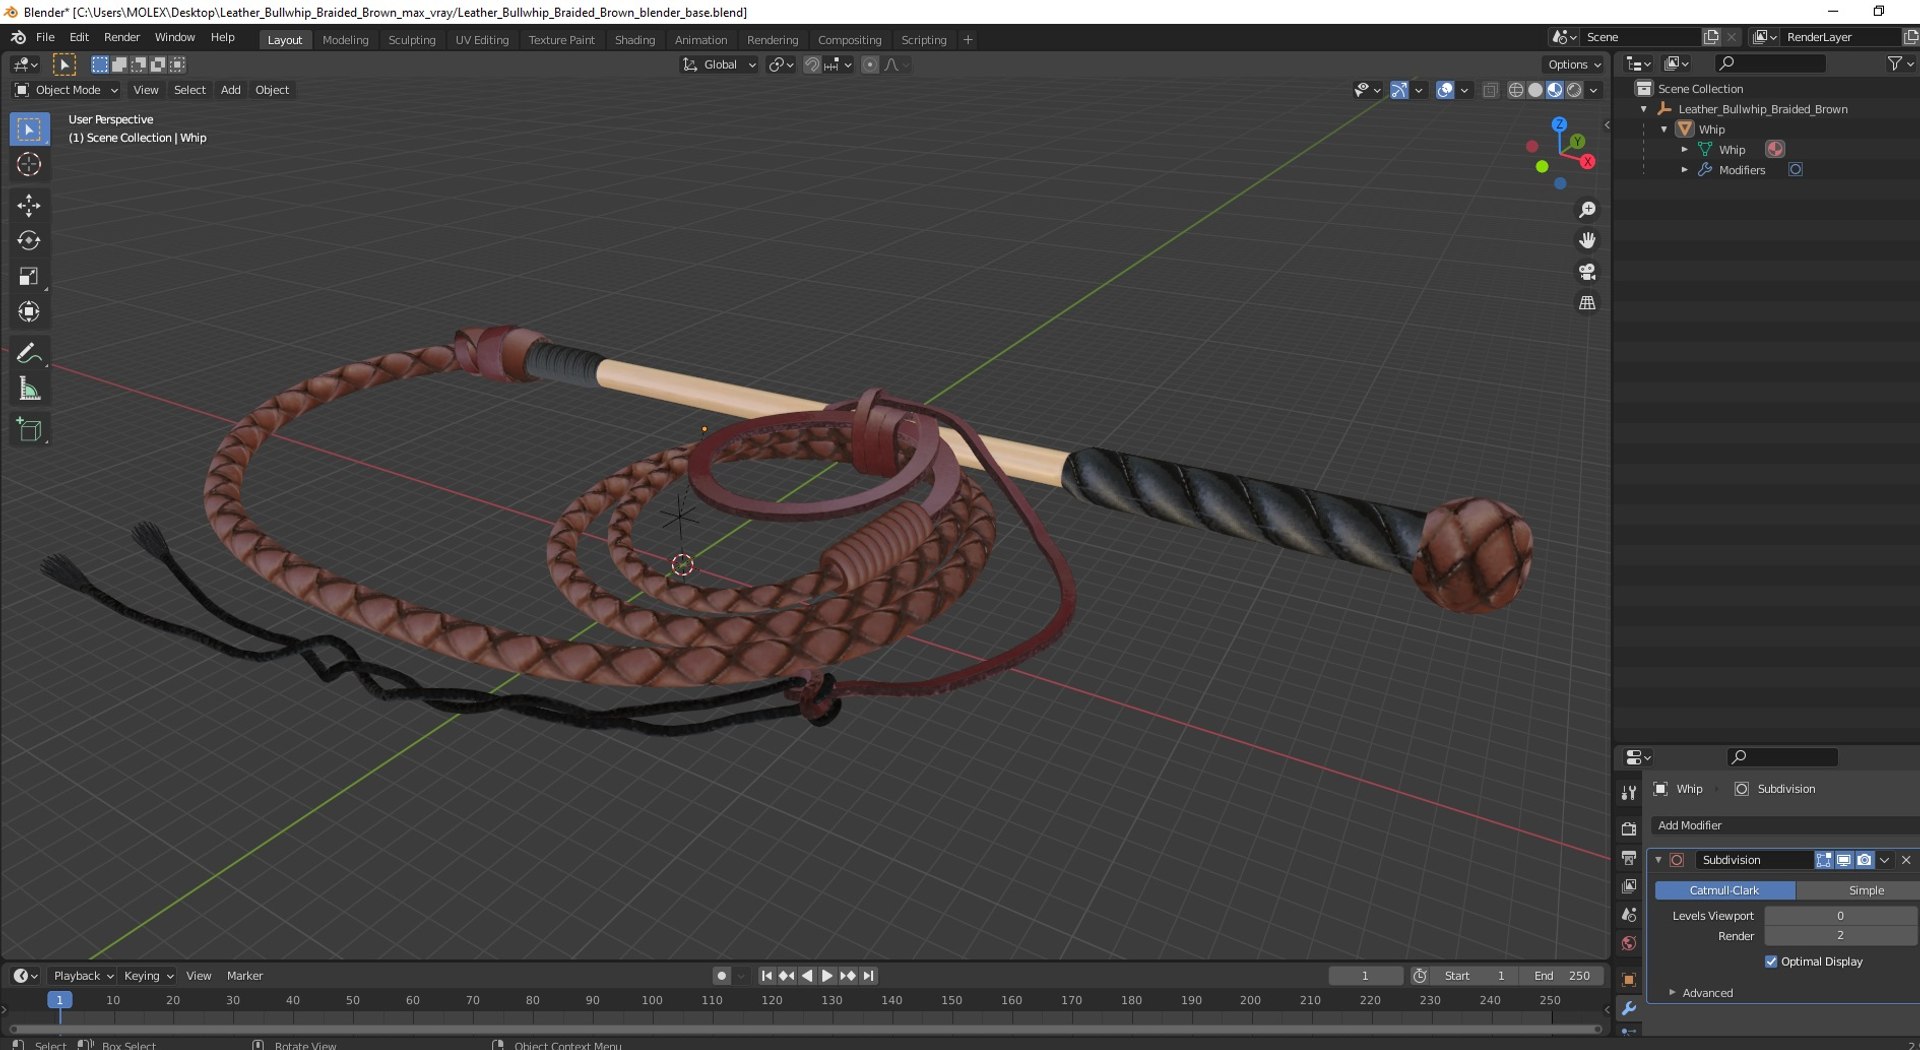Activate the Transform tool
Image resolution: width=1920 pixels, height=1050 pixels.
29,312
